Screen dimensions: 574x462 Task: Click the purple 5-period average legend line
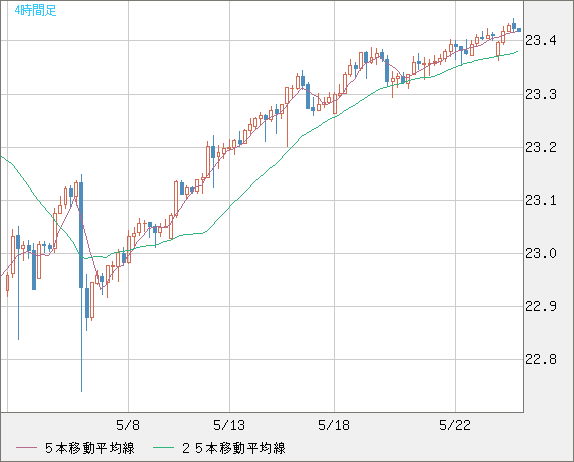click(26, 448)
